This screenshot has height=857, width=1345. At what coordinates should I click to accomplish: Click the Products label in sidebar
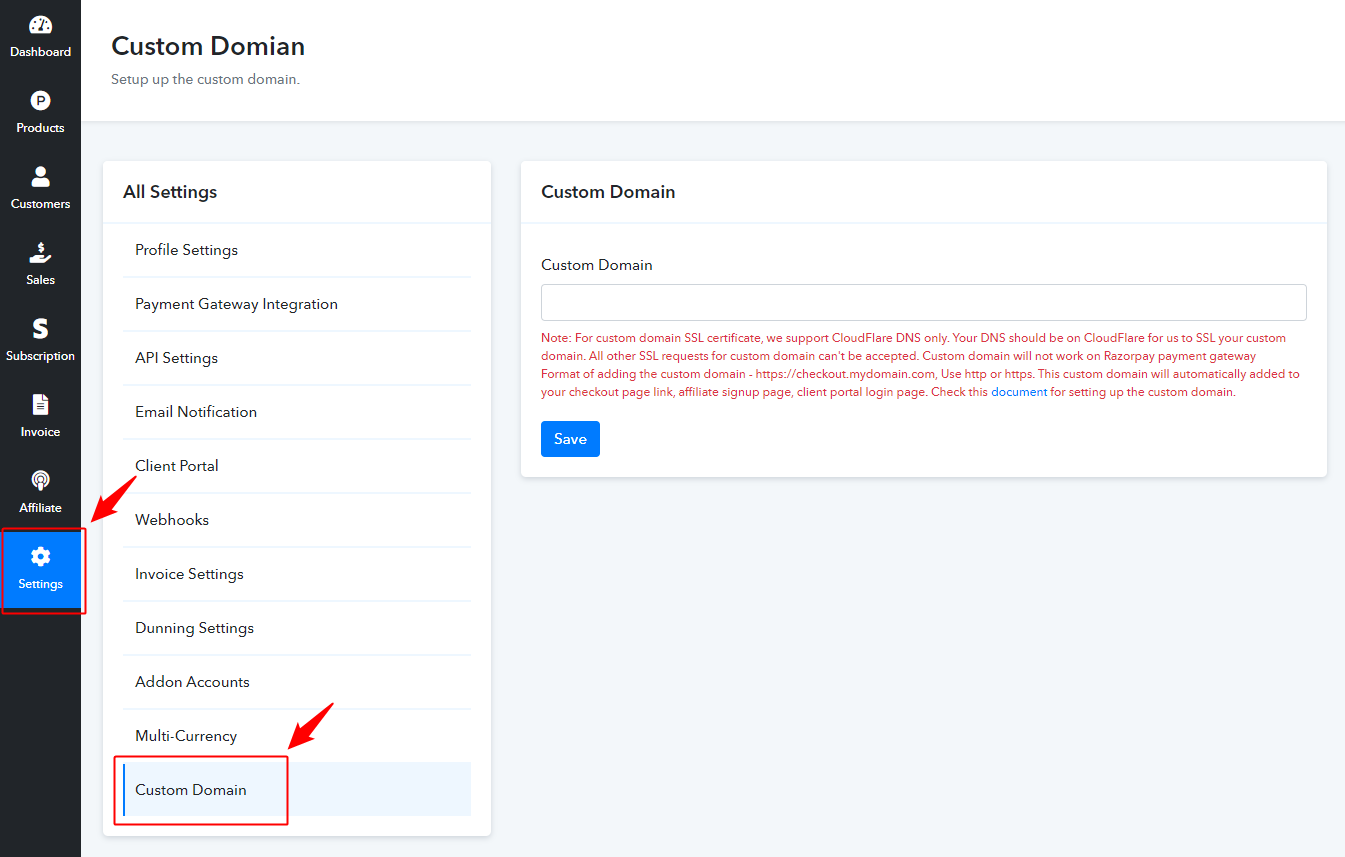point(40,128)
